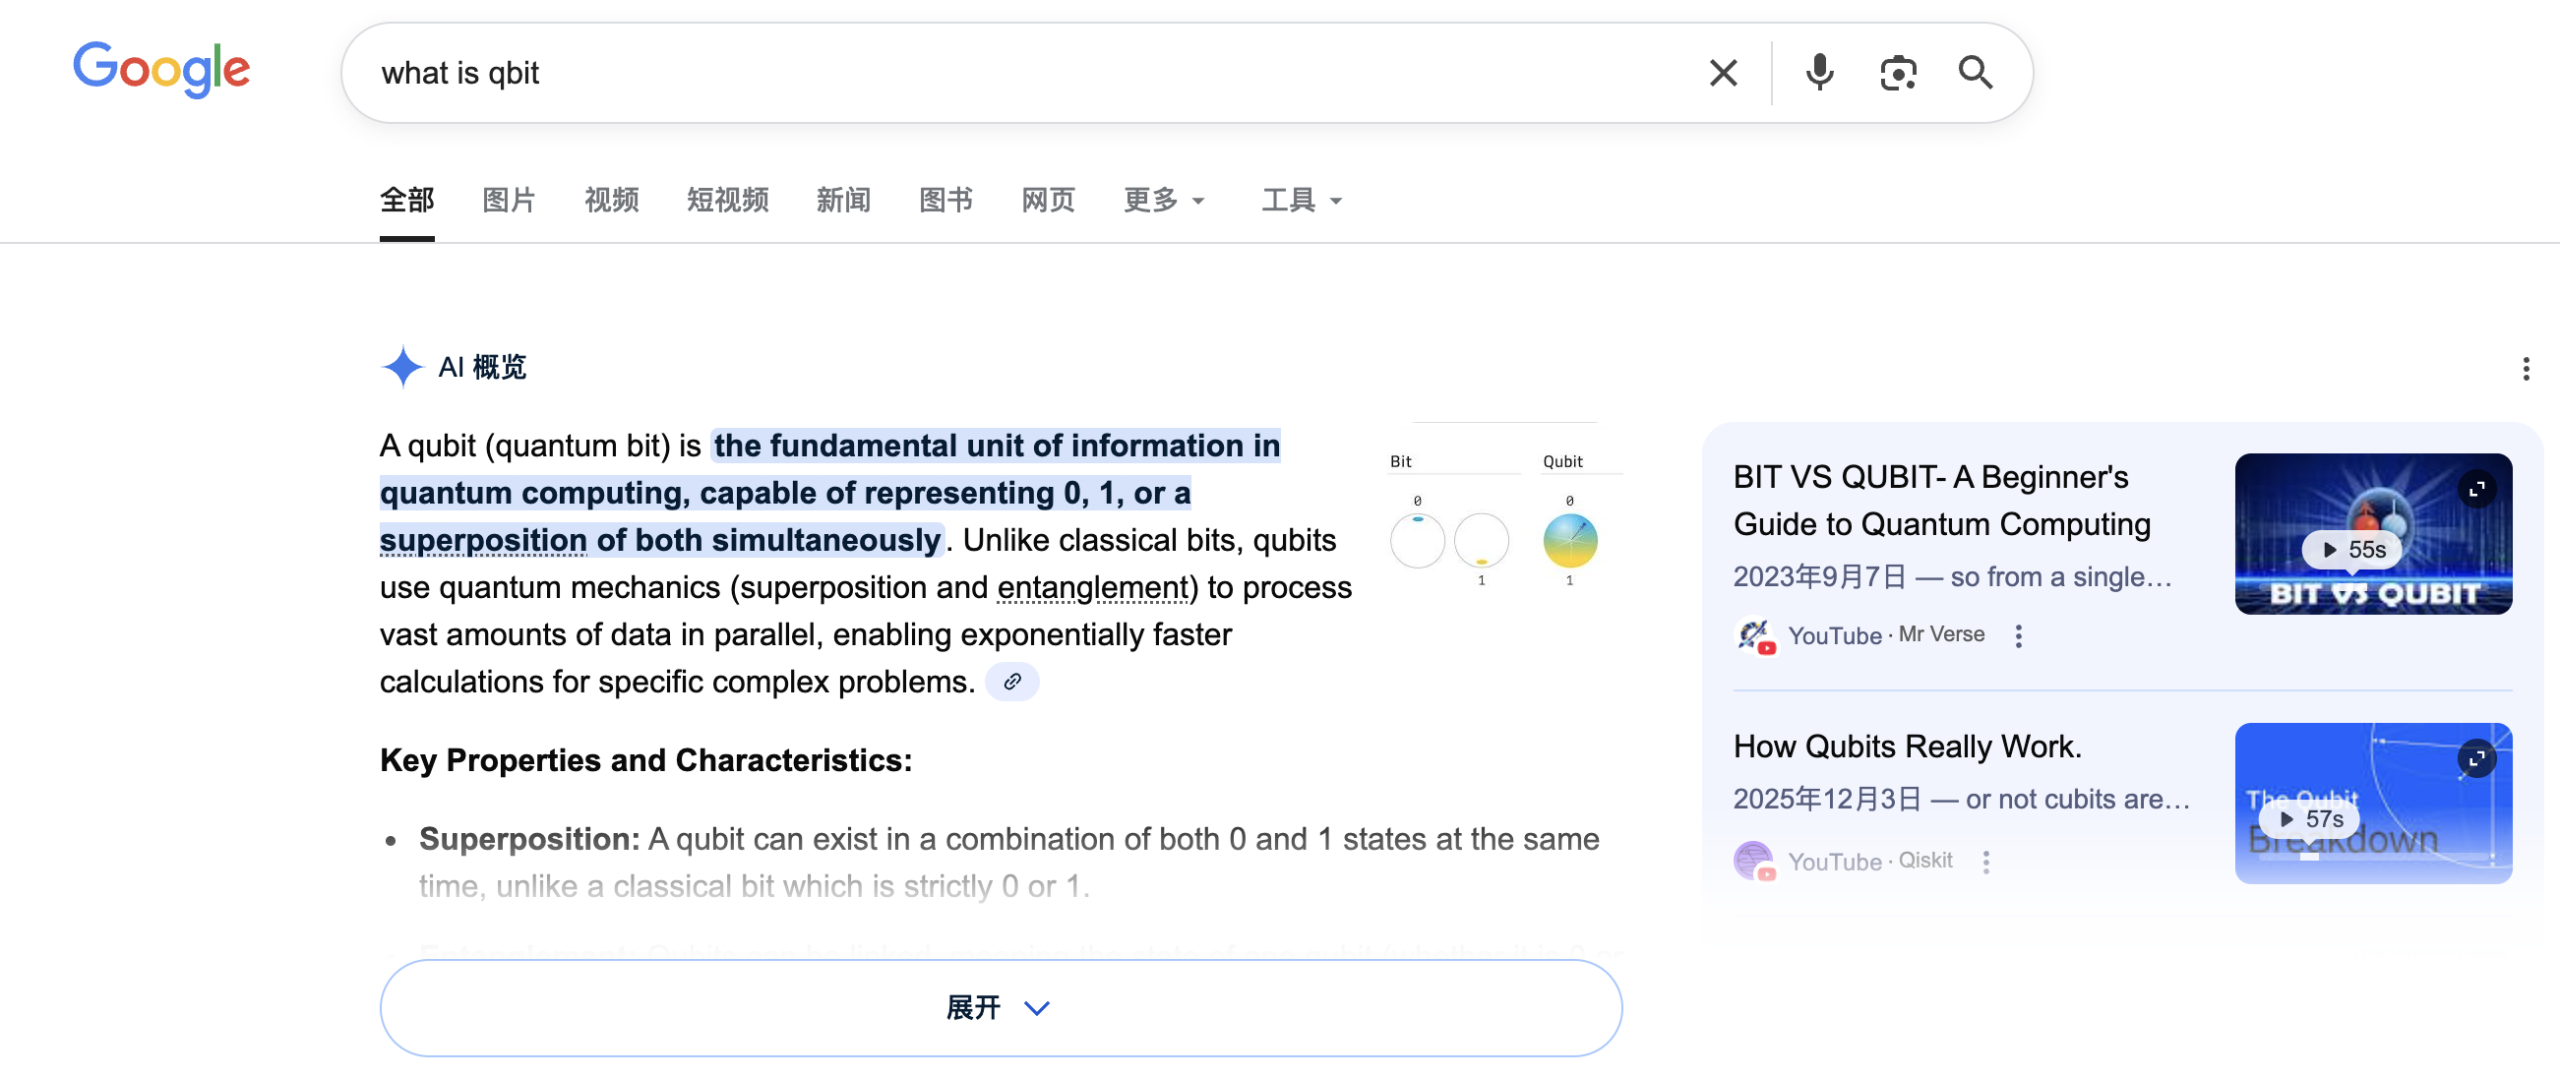Viewport: 2560px width, 1076px height.
Task: Open Google Lens image search camera icon
Action: [x=1897, y=72]
